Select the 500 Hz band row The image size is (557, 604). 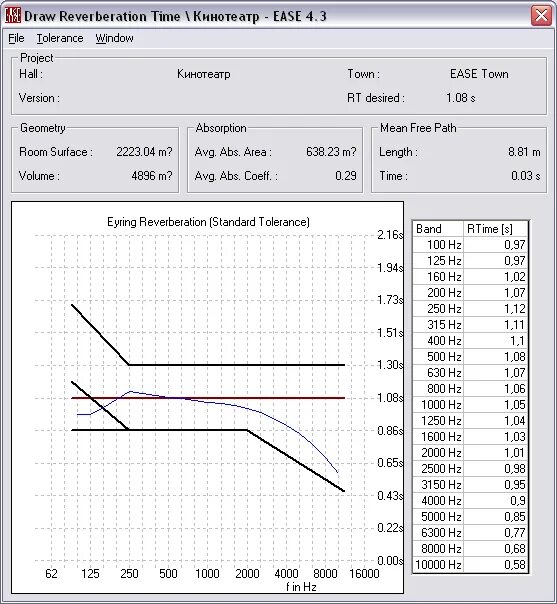pos(470,357)
